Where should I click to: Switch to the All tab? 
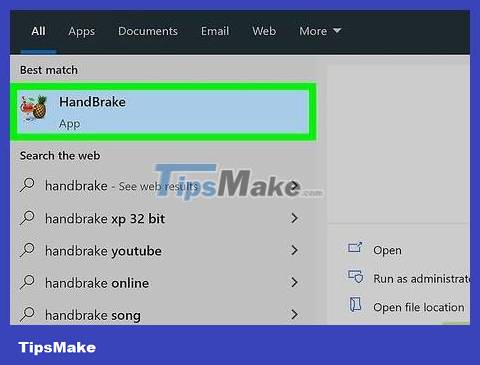click(38, 31)
